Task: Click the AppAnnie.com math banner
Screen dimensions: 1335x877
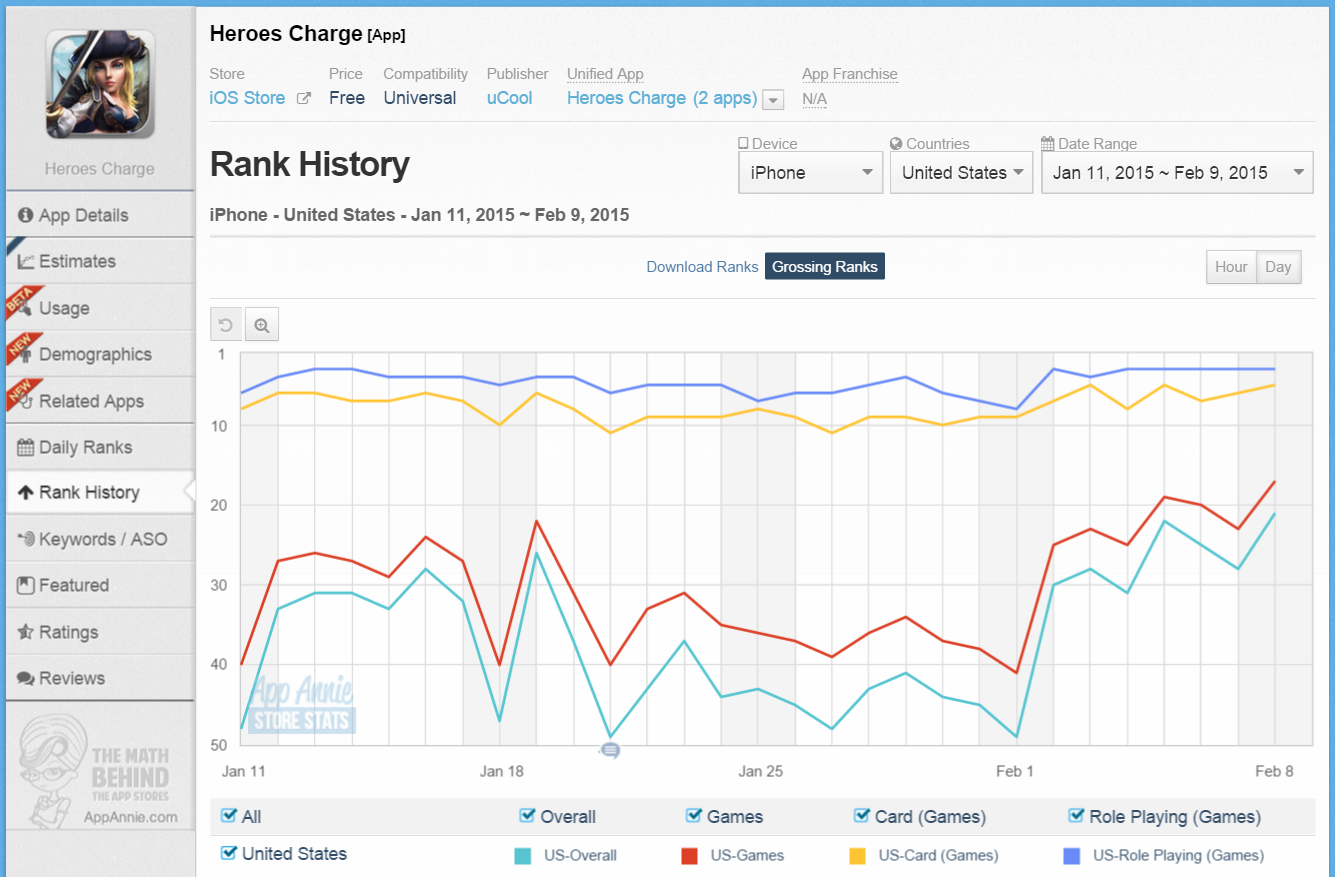Action: pyautogui.click(x=100, y=772)
